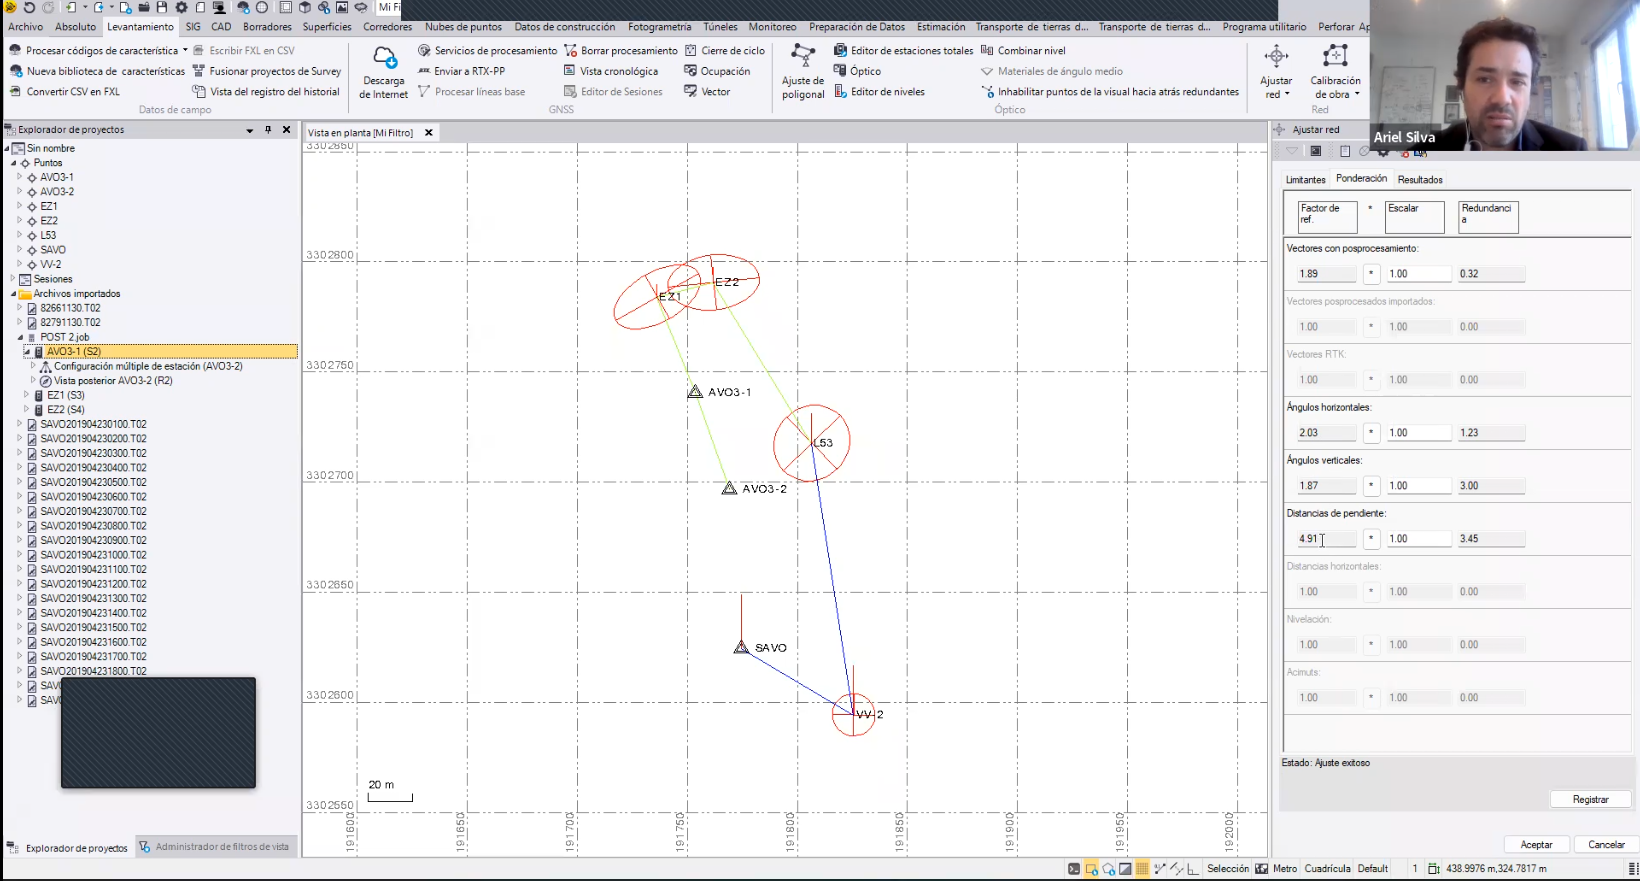Expand 82661130.T02 file node
The height and width of the screenshot is (881, 1640).
pyautogui.click(x=19, y=308)
